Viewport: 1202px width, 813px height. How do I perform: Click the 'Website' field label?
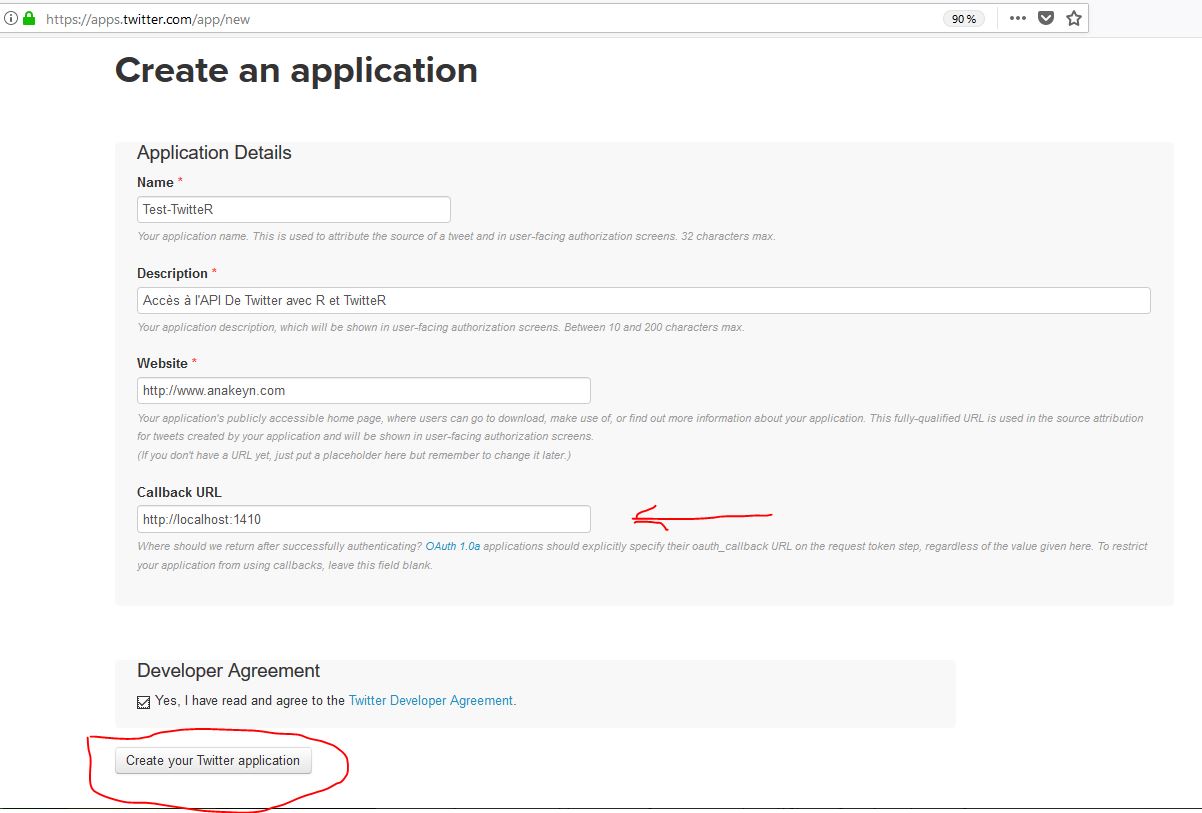click(162, 363)
